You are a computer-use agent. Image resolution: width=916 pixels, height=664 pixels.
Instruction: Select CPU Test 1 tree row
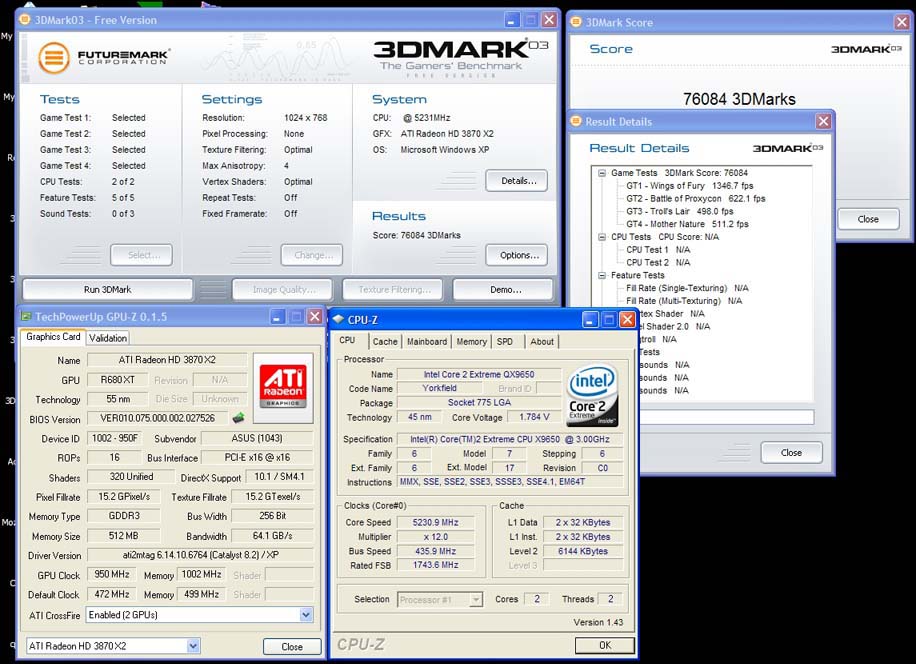658,250
